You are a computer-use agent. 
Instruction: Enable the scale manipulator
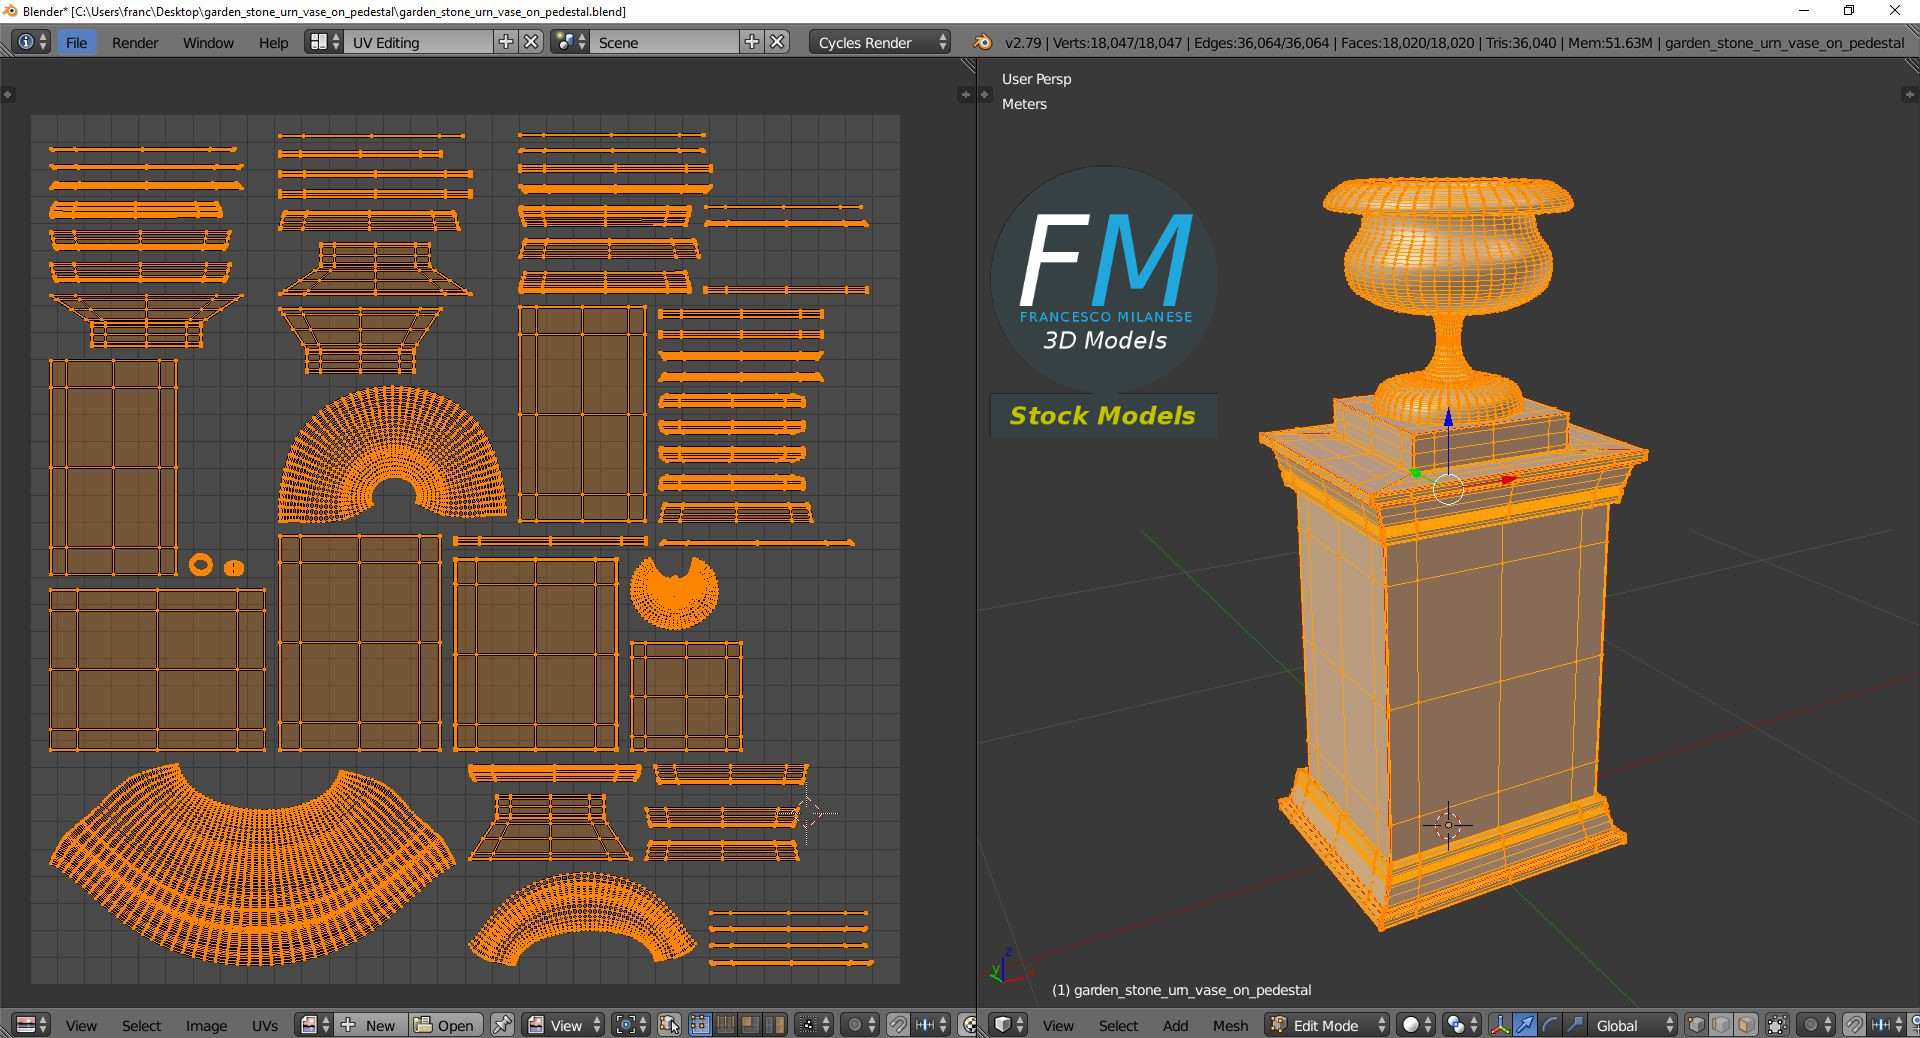point(1575,1025)
